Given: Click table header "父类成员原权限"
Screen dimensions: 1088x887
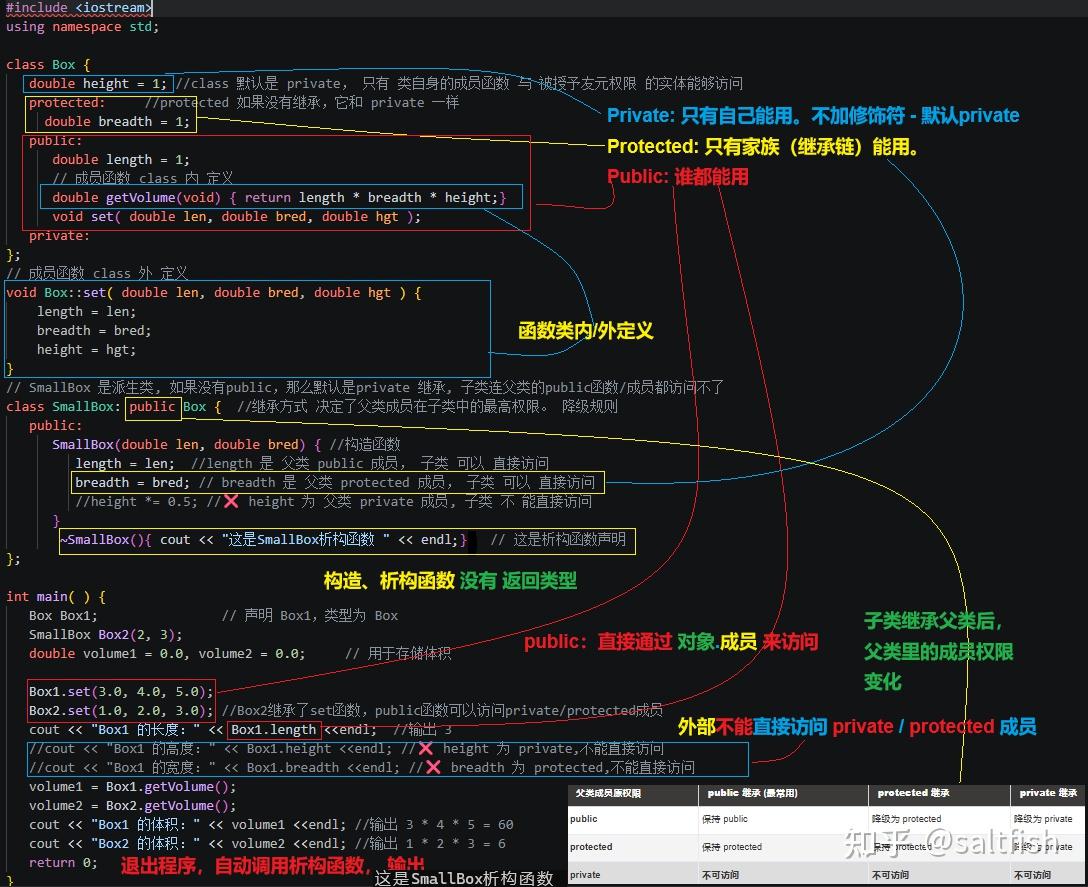Looking at the screenshot, I should coord(609,793).
